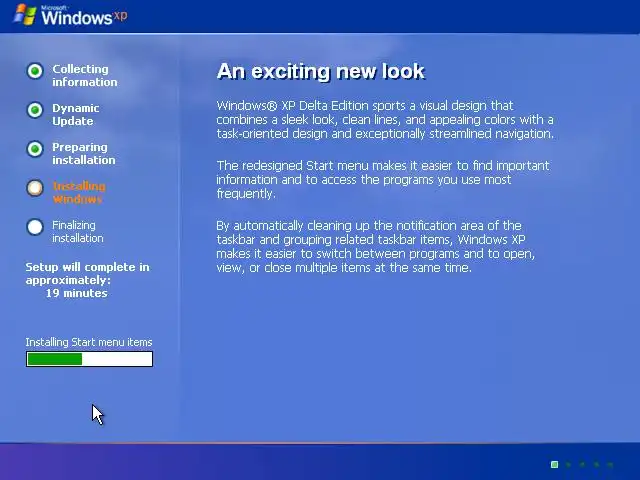Click the green installation progress bar

tap(89, 359)
